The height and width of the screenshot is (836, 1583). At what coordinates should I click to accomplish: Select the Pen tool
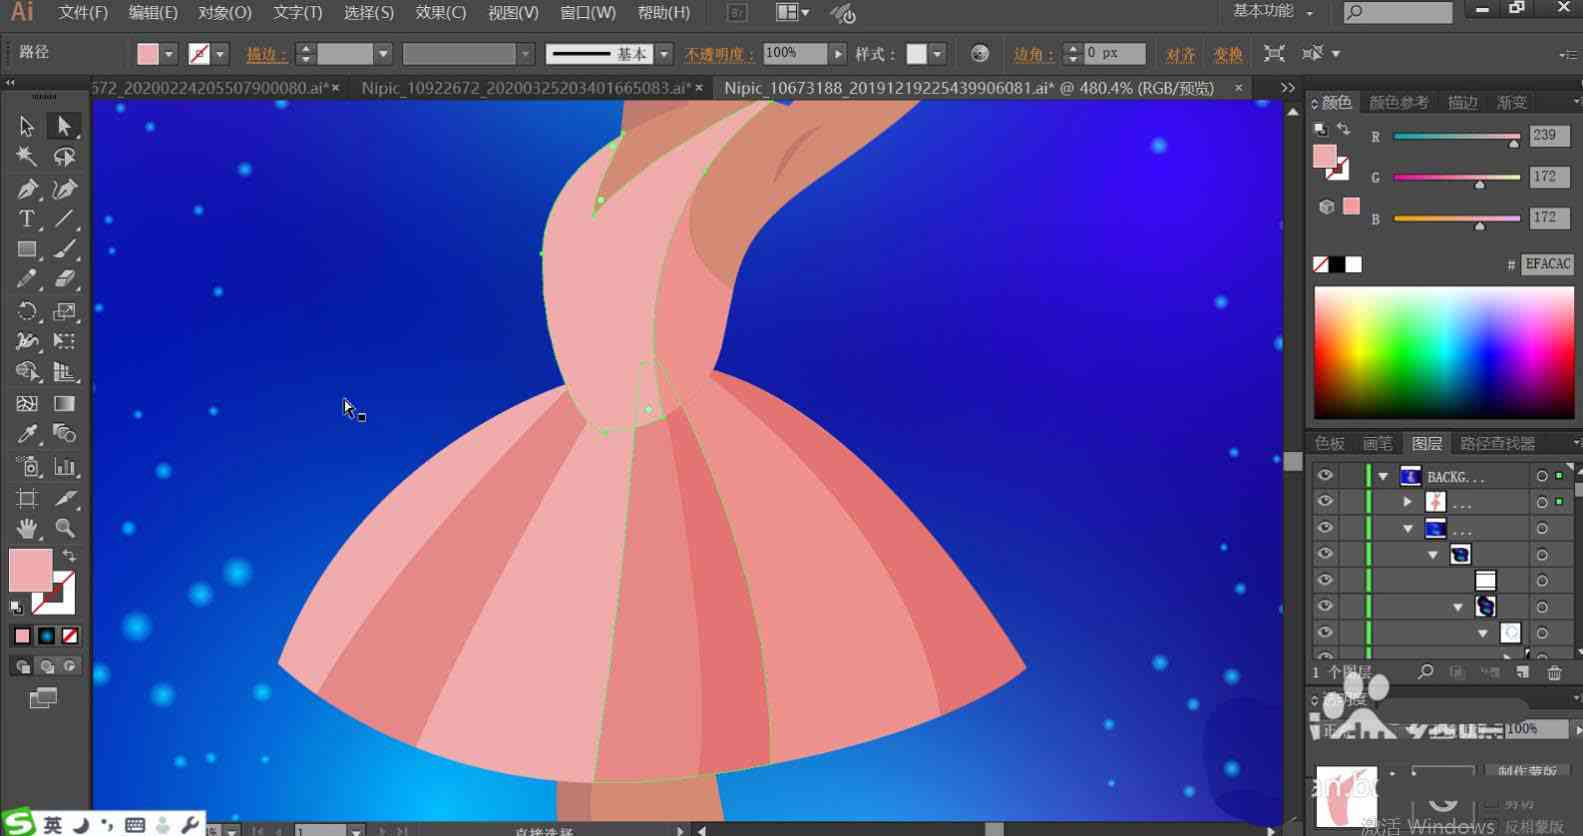tap(27, 188)
